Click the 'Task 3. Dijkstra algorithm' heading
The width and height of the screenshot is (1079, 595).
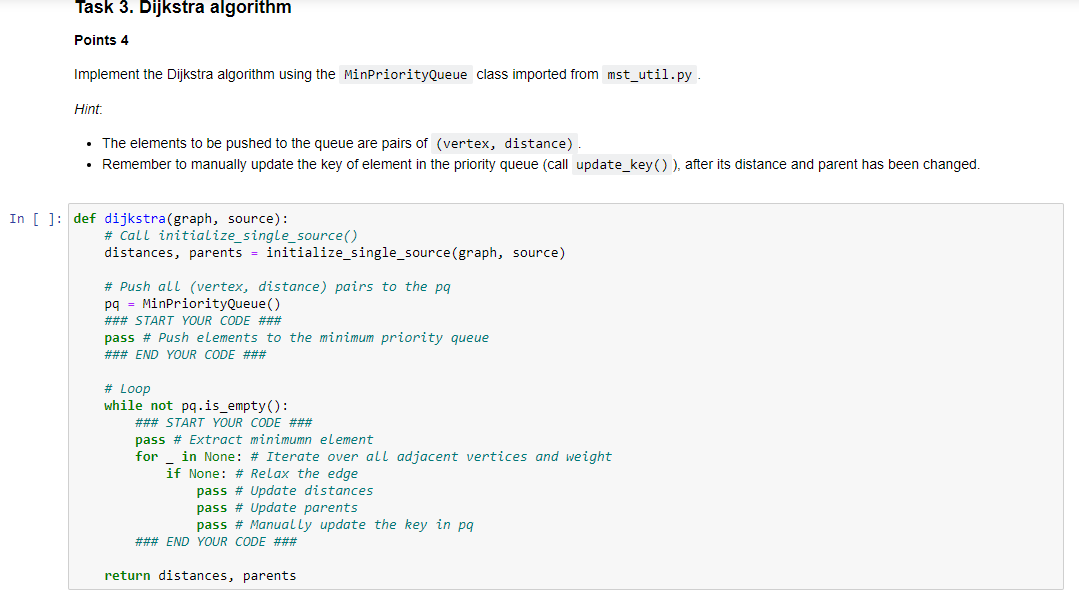pos(182,8)
